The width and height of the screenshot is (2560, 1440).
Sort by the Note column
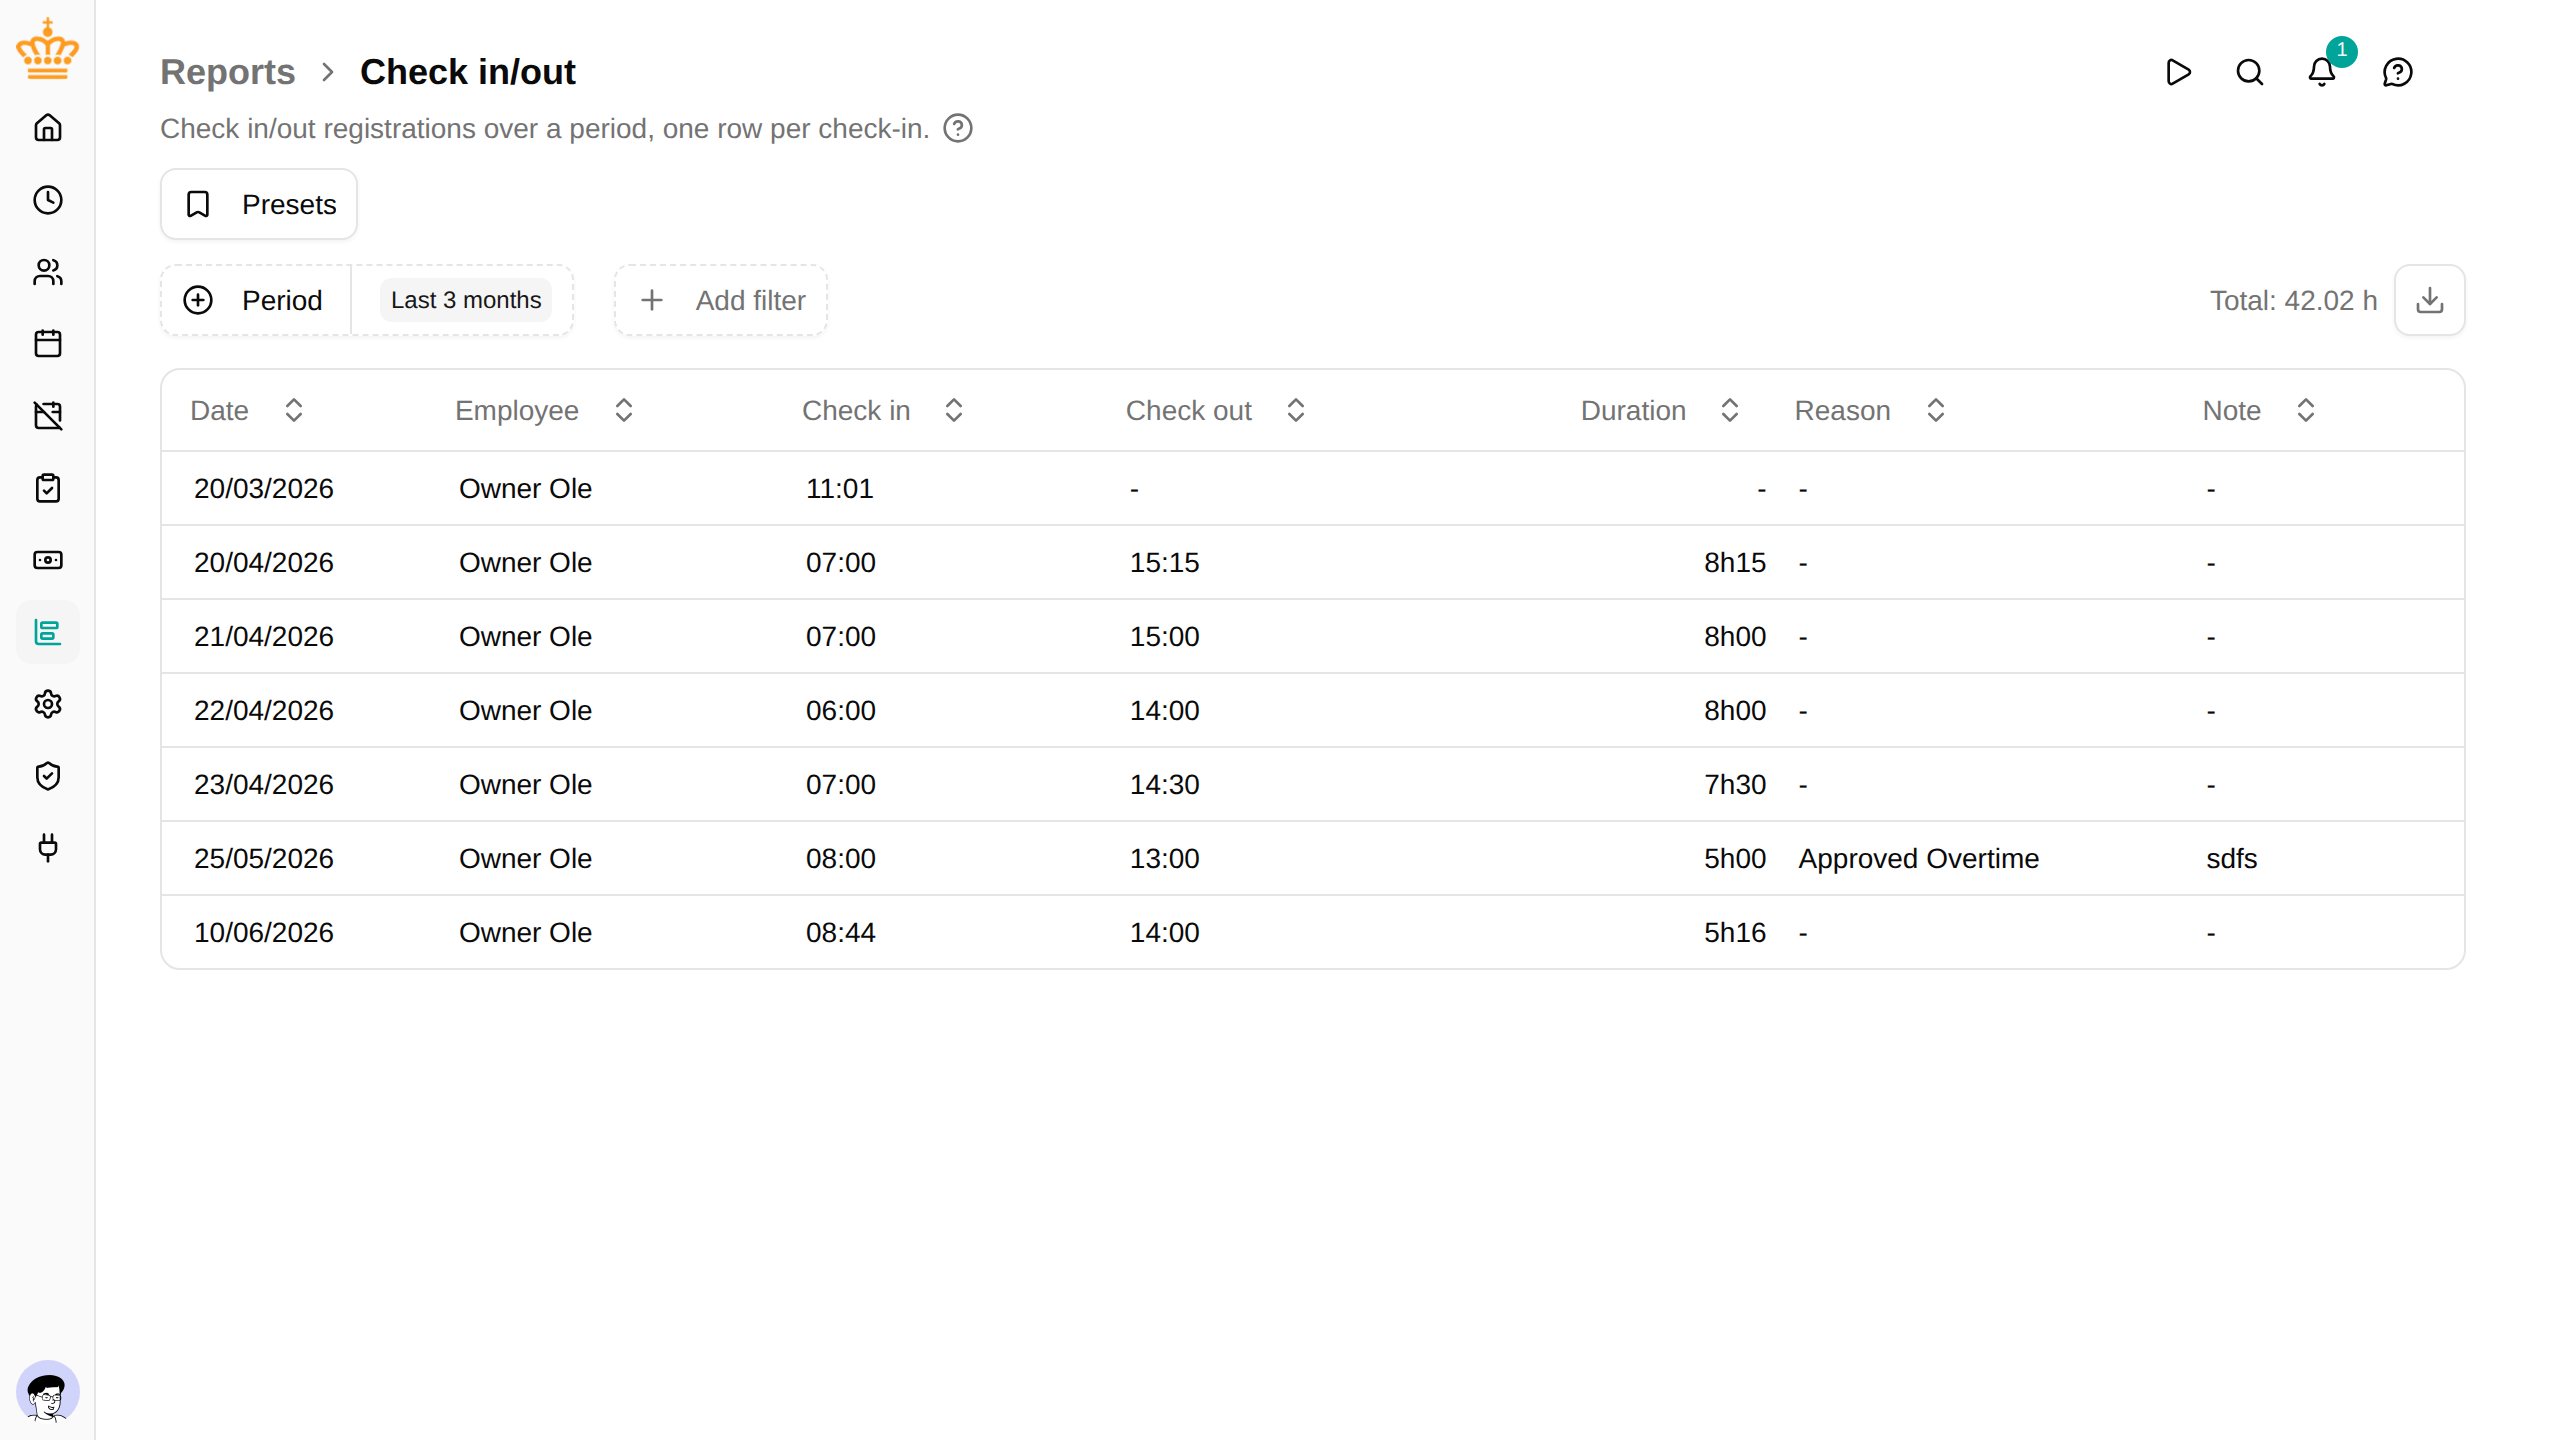click(x=2260, y=410)
